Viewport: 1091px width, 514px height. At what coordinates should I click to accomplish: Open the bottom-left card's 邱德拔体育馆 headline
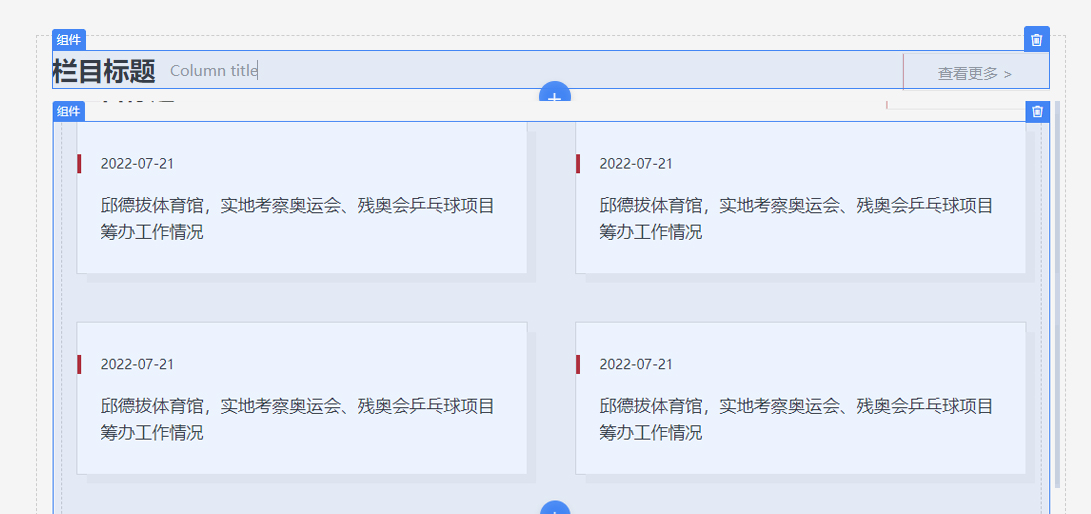pyautogui.click(x=297, y=419)
